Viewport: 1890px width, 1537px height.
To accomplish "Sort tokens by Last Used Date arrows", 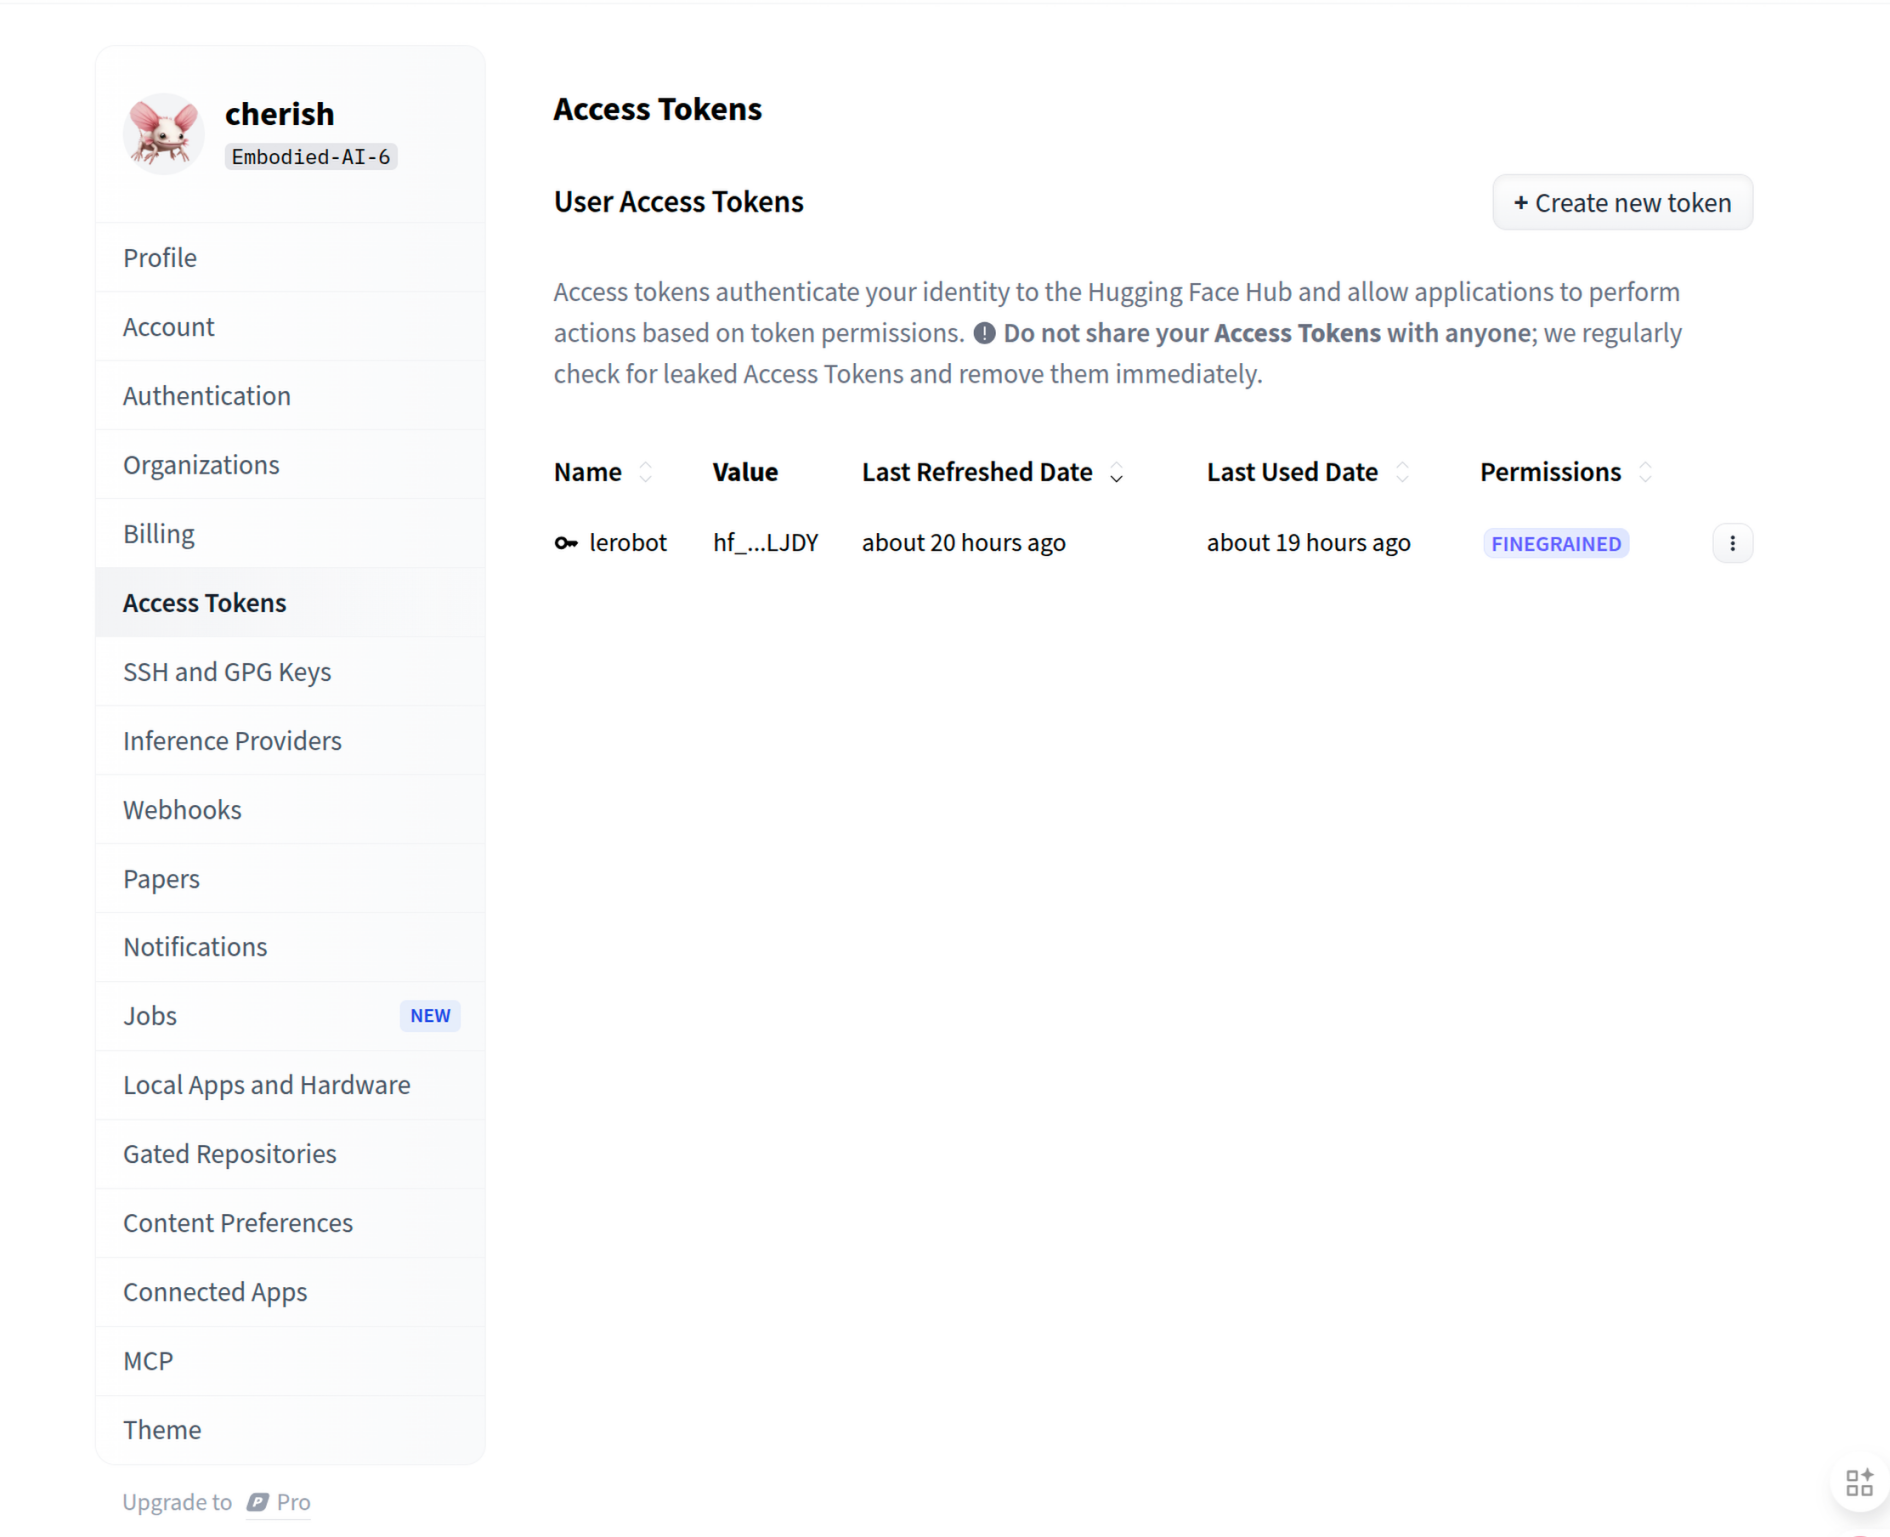I will [x=1403, y=472].
